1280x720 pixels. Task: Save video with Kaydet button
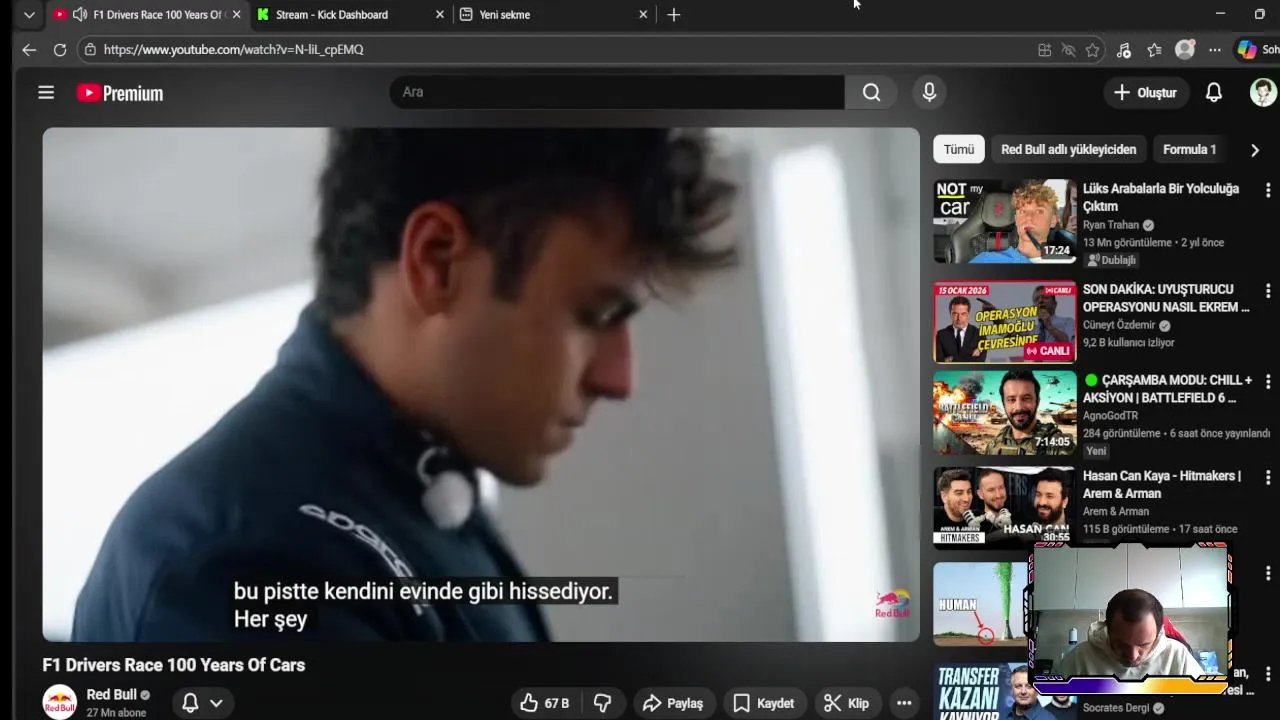(764, 703)
